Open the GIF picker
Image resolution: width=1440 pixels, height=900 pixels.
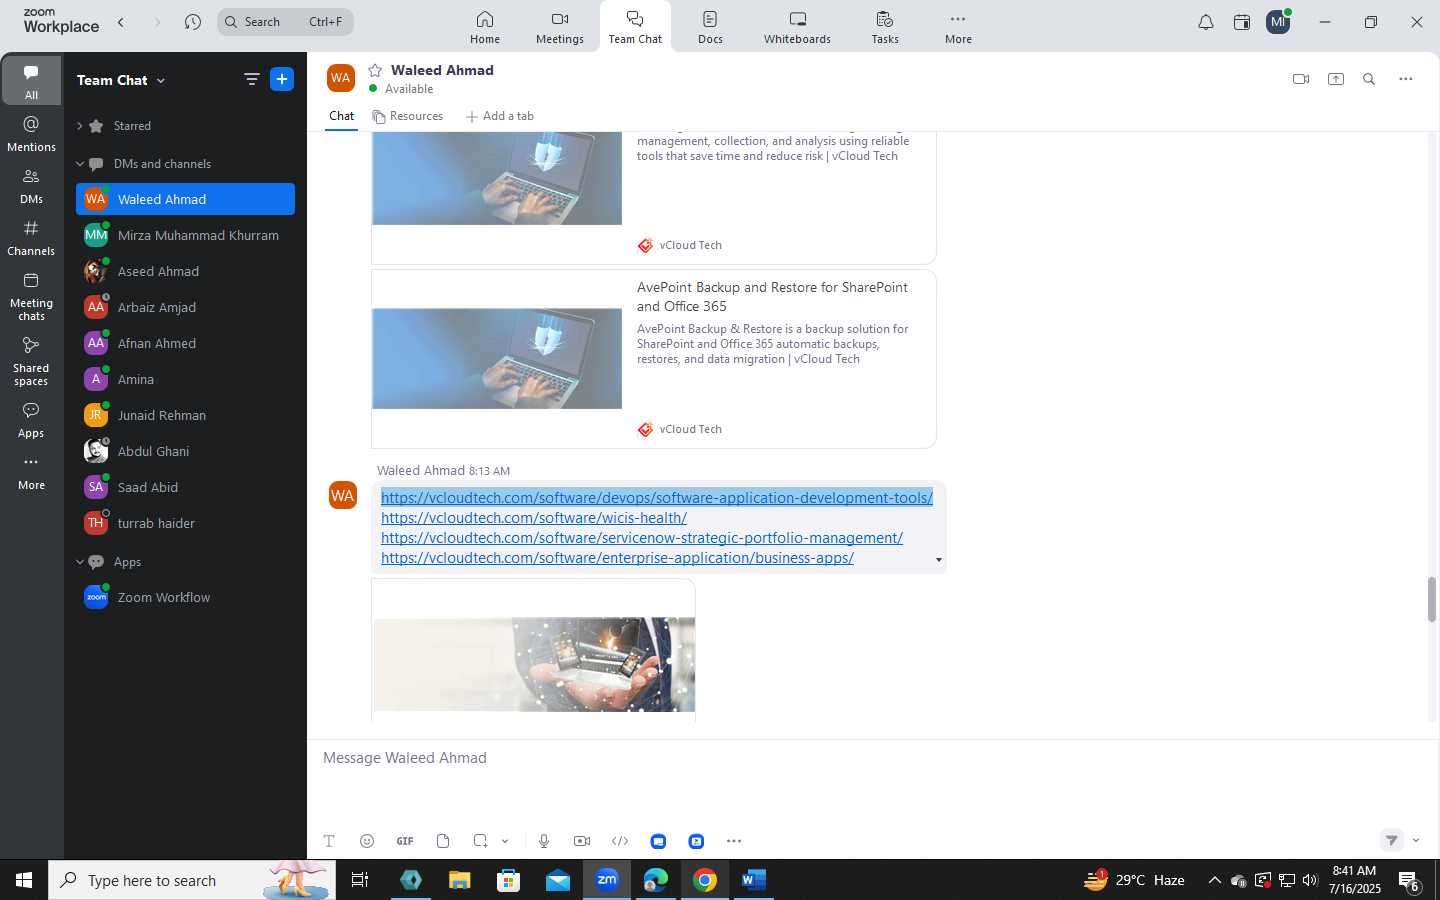(x=405, y=841)
